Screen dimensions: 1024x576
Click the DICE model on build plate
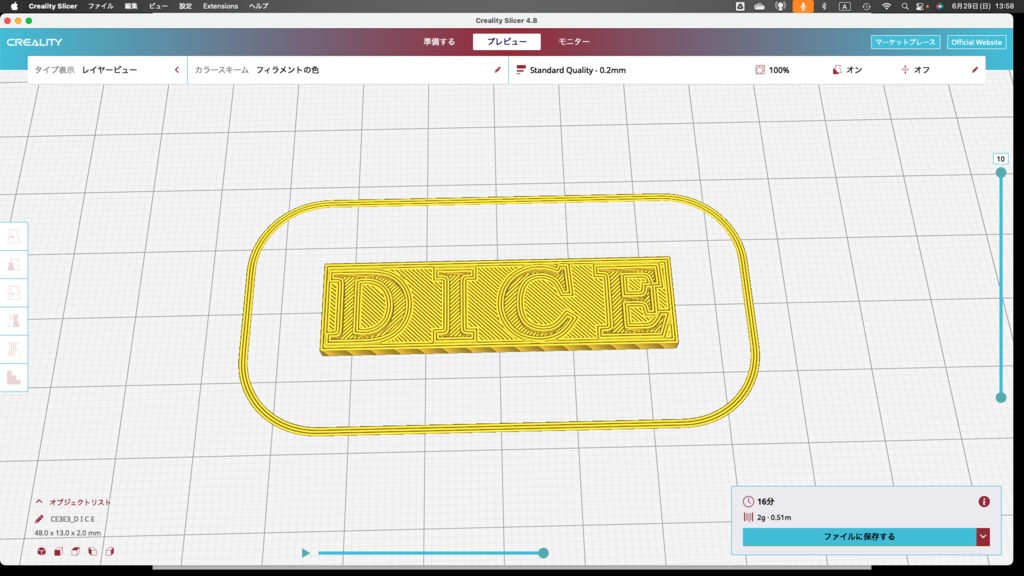tap(499, 306)
